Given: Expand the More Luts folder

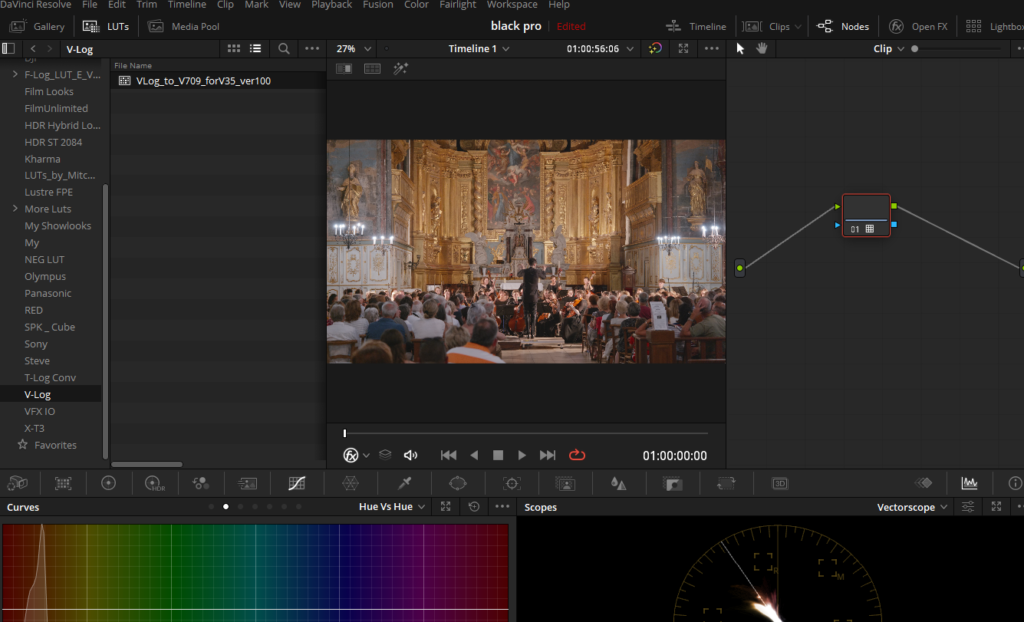Looking at the screenshot, I should [15, 208].
